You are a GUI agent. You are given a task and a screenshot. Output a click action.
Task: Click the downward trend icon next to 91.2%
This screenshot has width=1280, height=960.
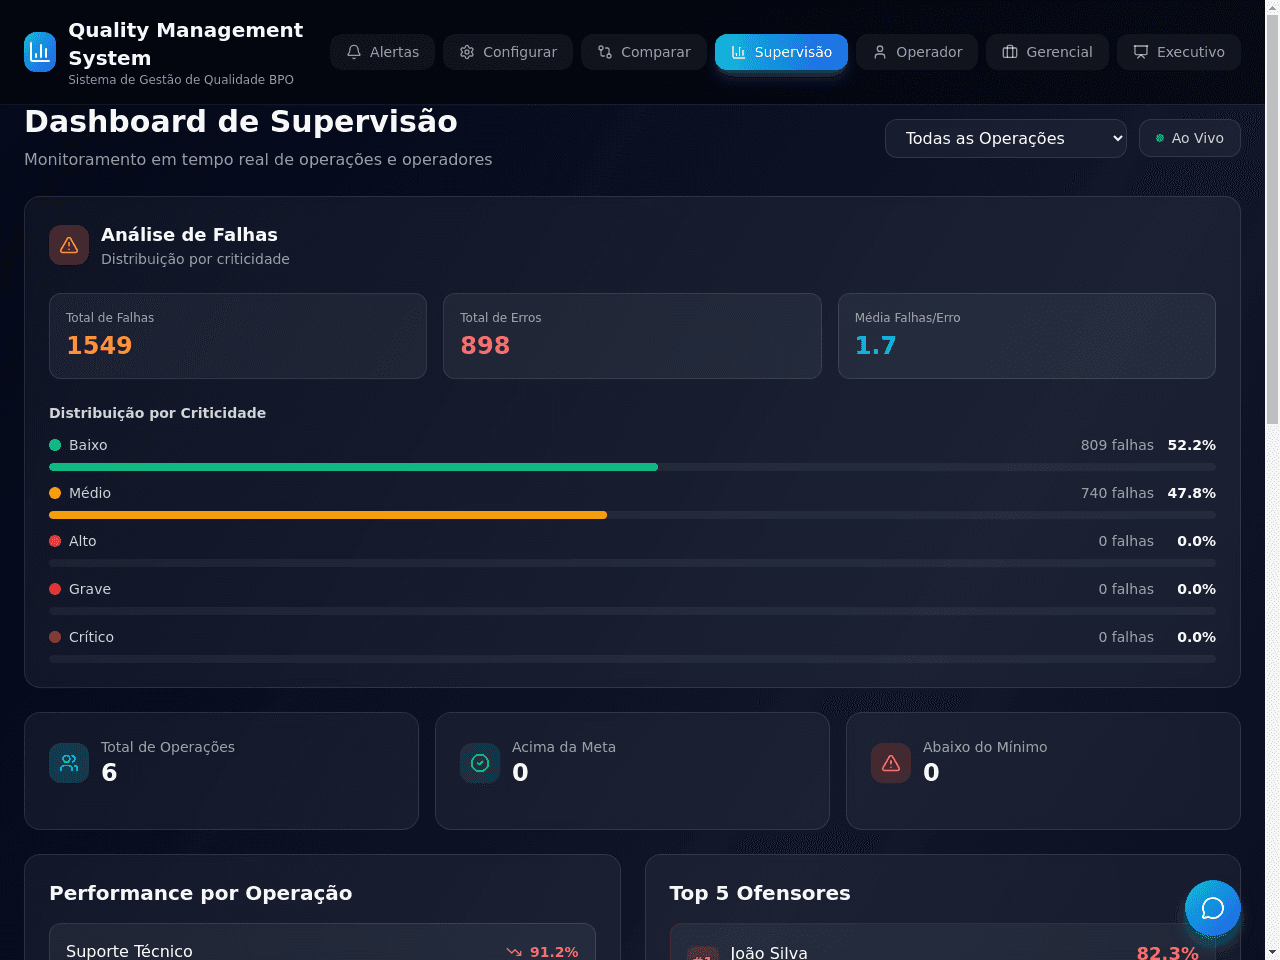[x=514, y=952]
